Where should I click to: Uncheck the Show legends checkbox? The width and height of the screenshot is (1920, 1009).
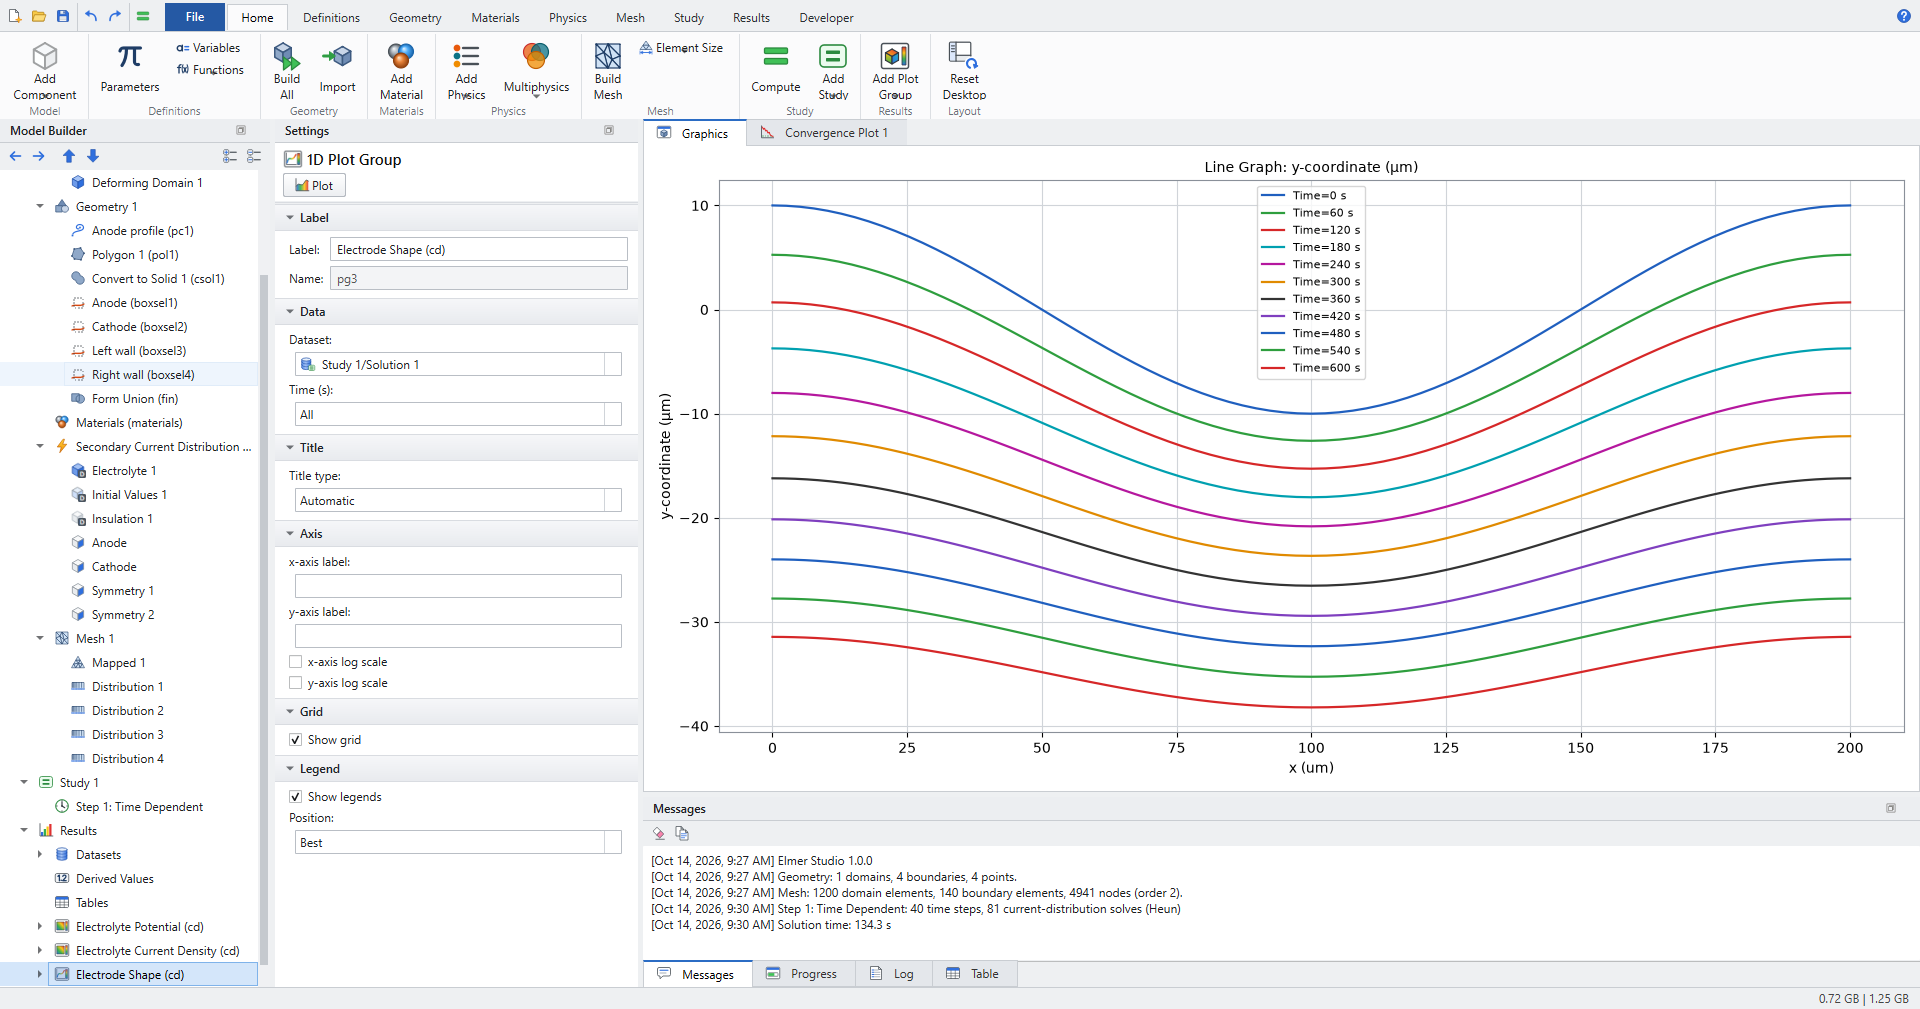296,797
